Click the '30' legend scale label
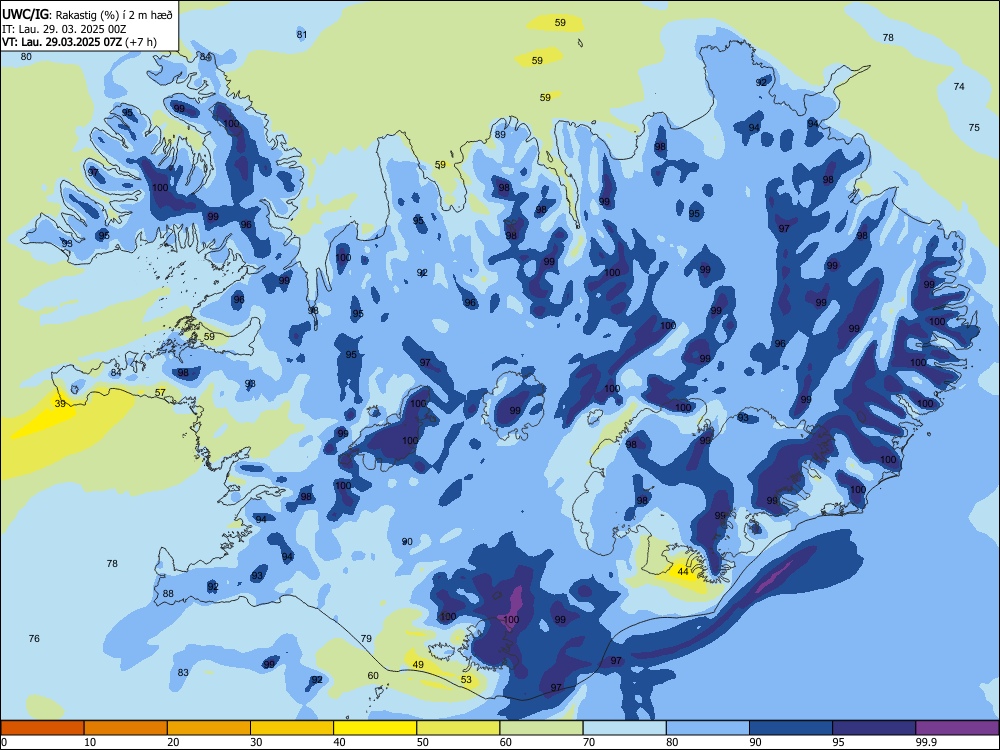1000x750 pixels. (x=256, y=742)
